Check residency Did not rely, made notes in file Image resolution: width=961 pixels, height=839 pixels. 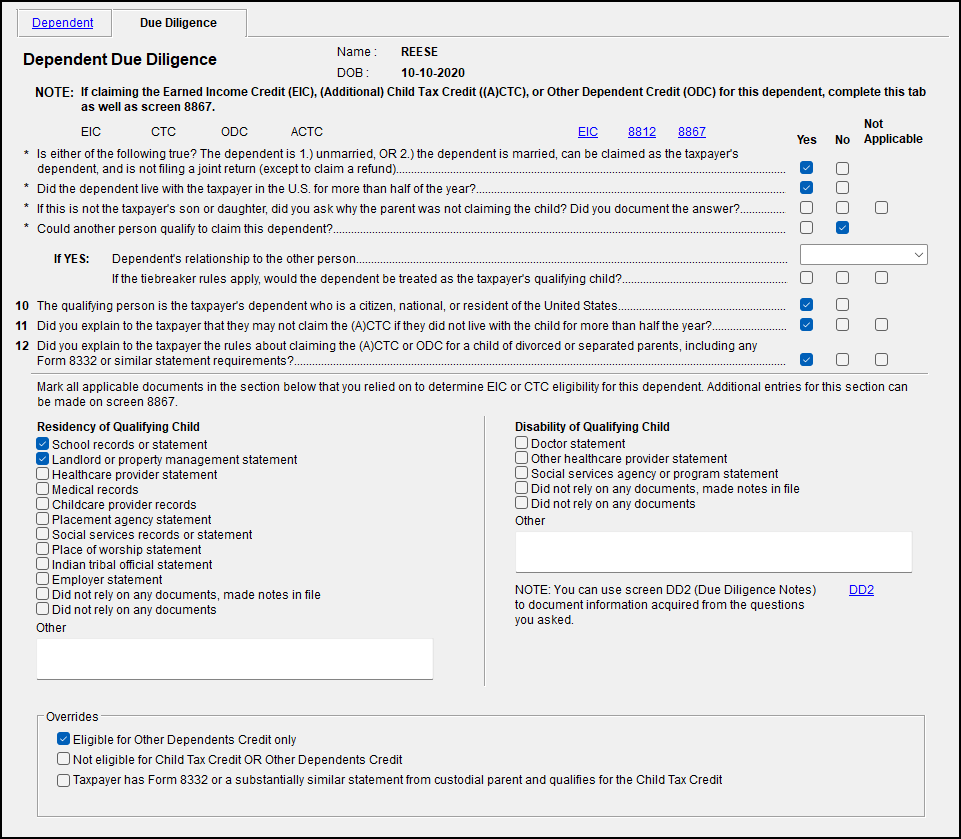click(x=42, y=594)
